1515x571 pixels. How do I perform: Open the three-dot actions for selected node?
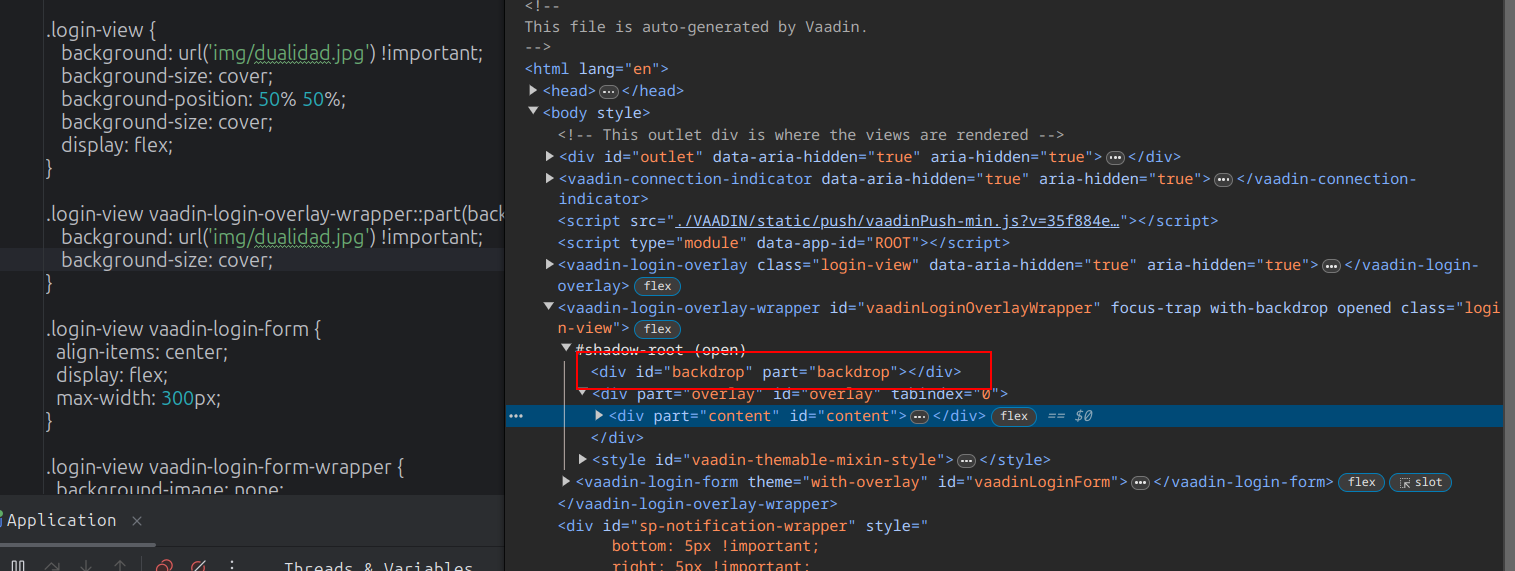[x=516, y=416]
